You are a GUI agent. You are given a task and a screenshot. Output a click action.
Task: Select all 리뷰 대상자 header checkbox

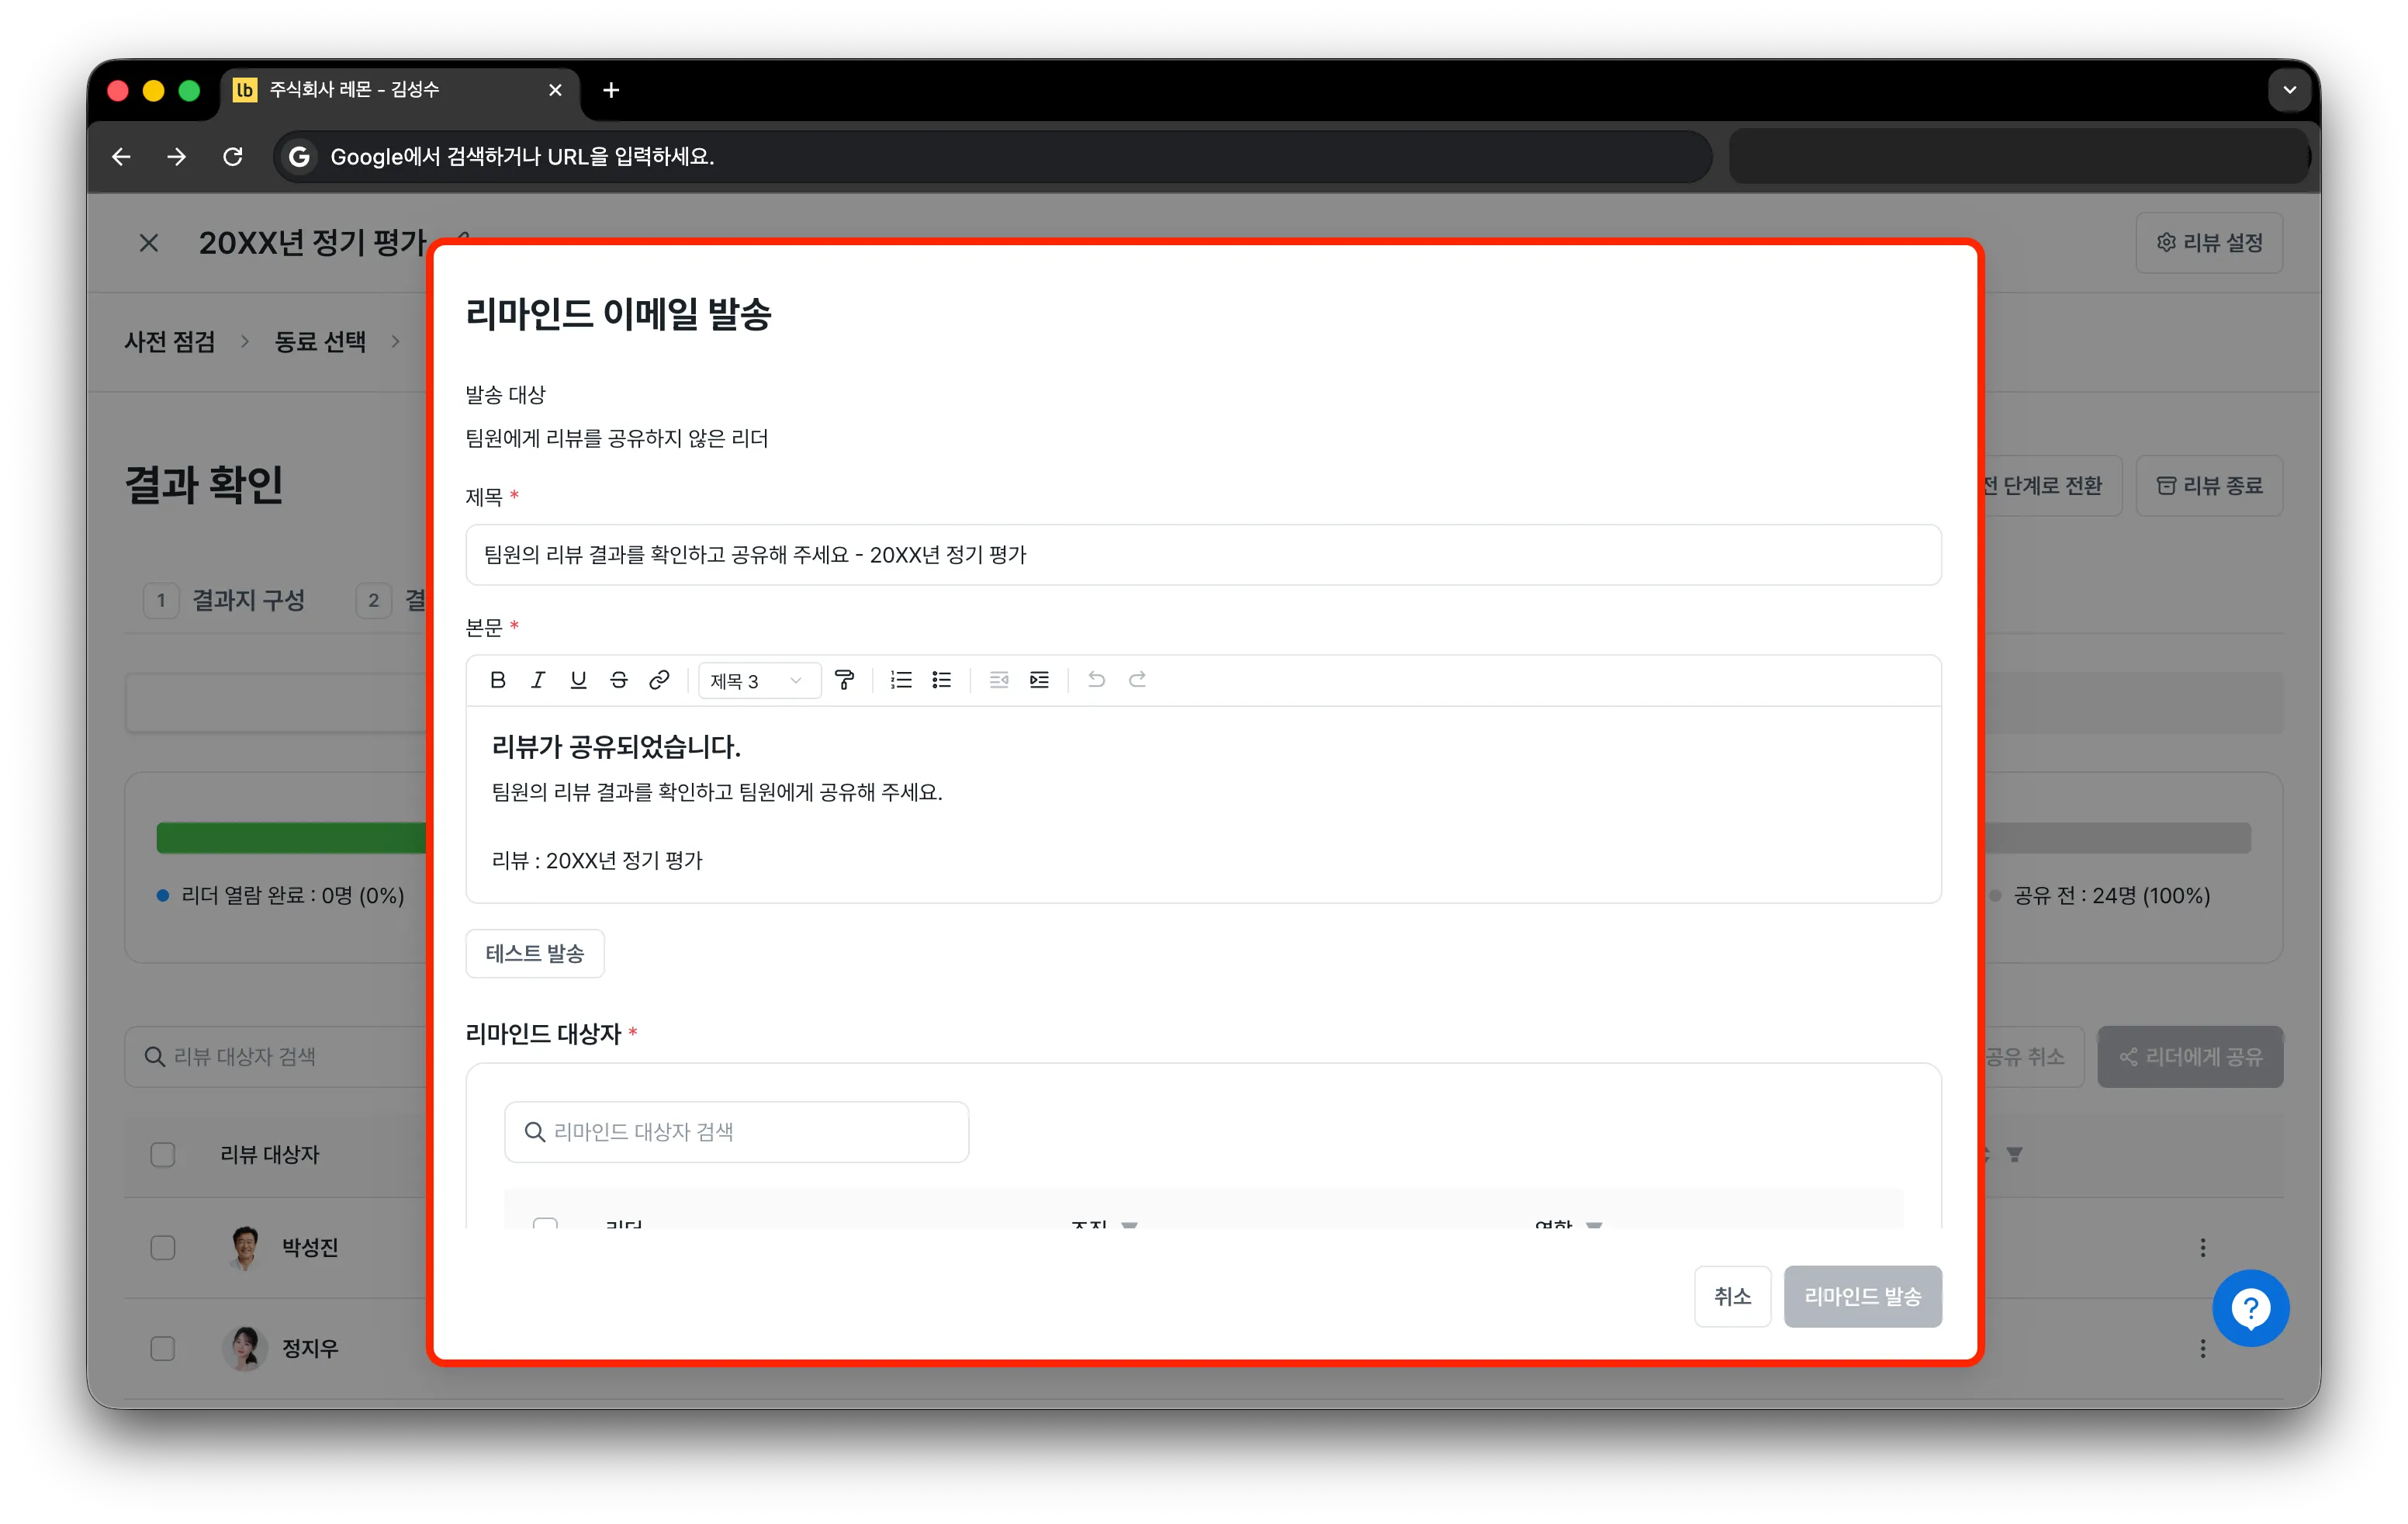coord(162,1154)
